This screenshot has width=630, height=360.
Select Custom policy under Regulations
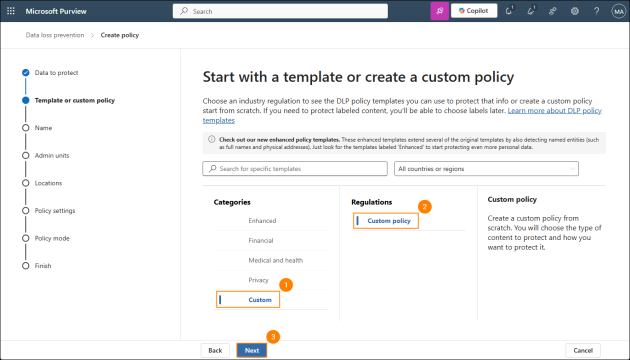pyautogui.click(x=386, y=221)
